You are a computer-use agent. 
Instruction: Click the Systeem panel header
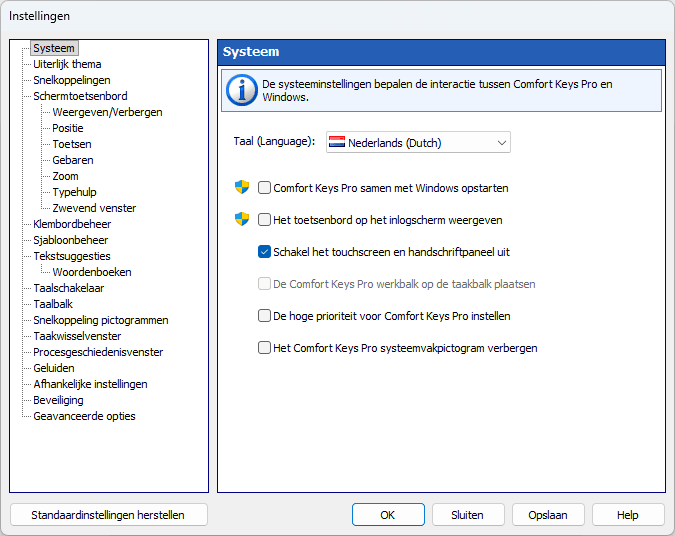click(442, 52)
